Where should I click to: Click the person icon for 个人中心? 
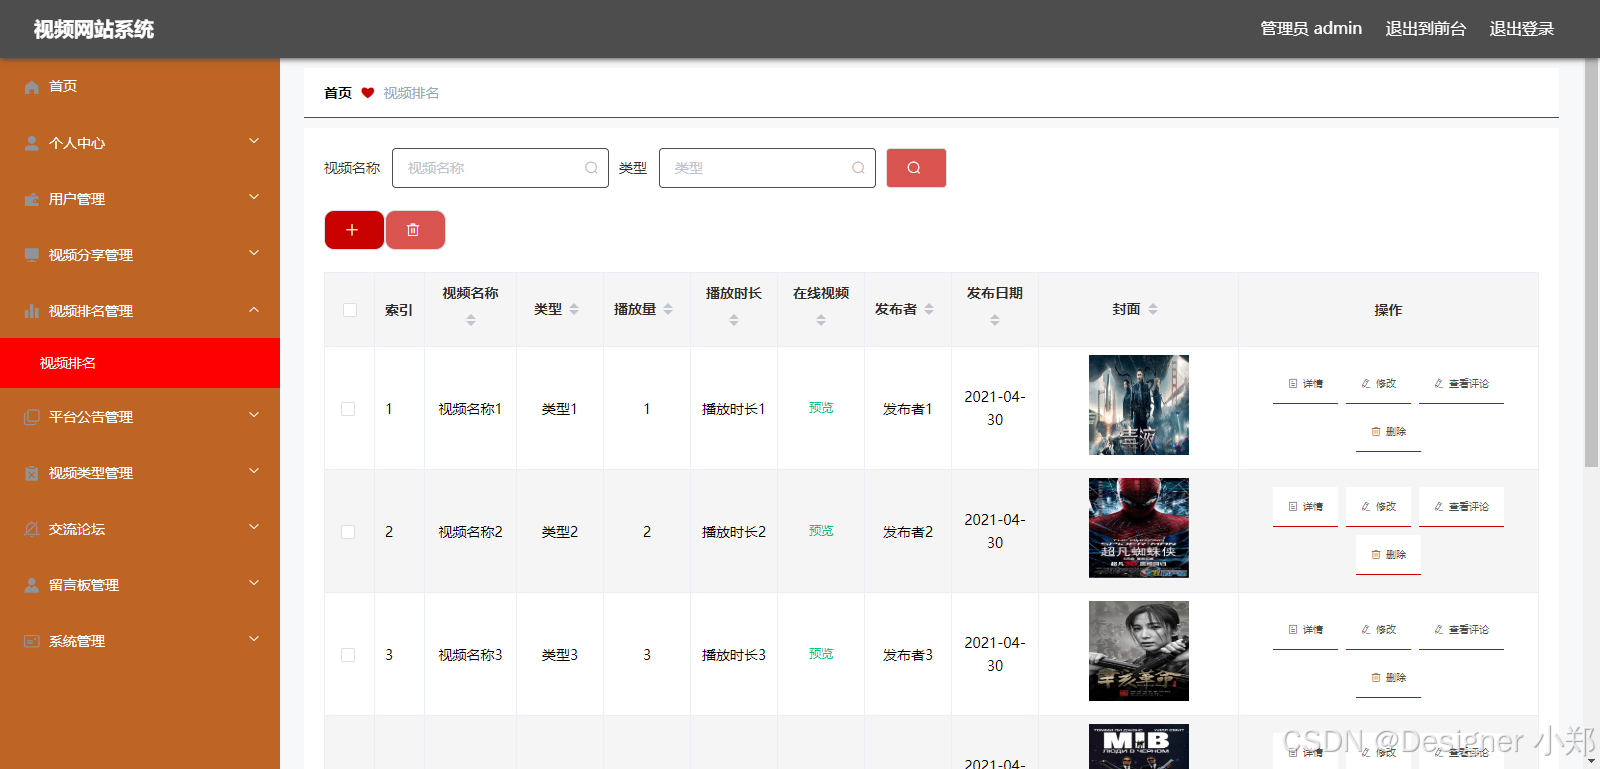[32, 143]
